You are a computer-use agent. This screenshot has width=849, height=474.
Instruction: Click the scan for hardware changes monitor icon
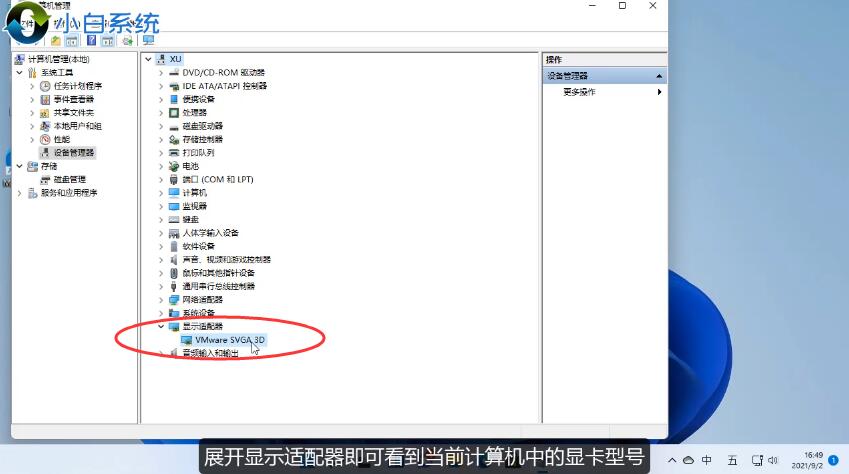coord(148,41)
